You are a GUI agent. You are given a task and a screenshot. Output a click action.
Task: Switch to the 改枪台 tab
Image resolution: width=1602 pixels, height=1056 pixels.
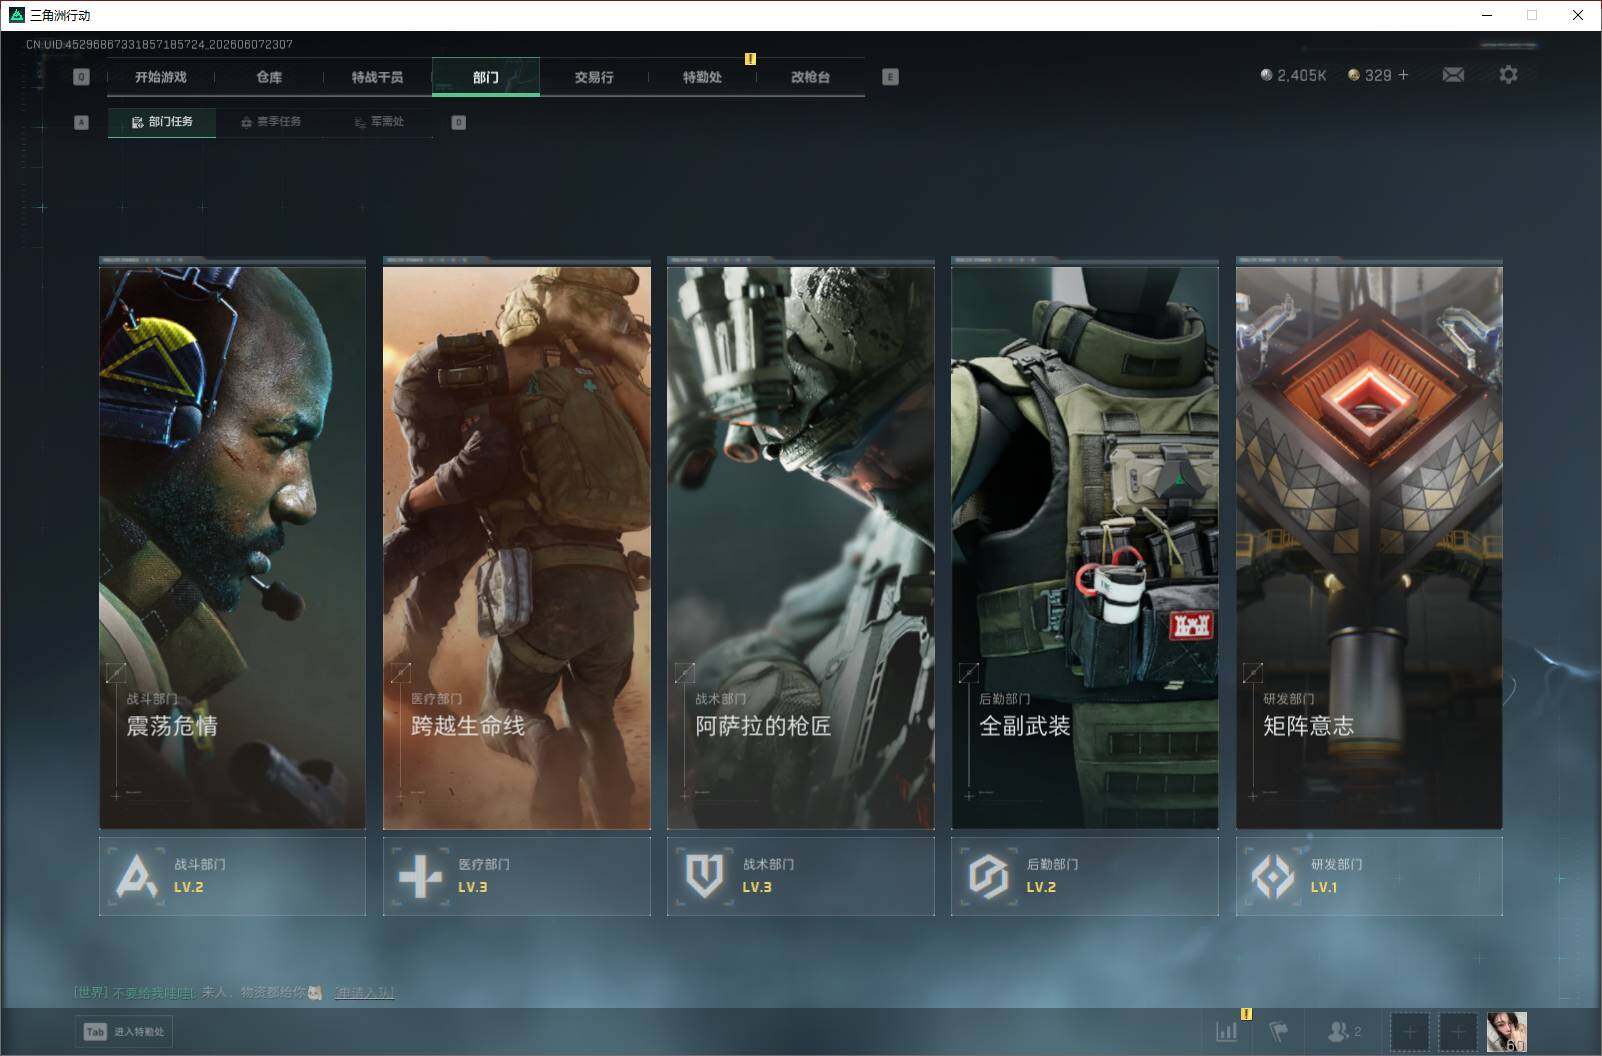coord(810,77)
